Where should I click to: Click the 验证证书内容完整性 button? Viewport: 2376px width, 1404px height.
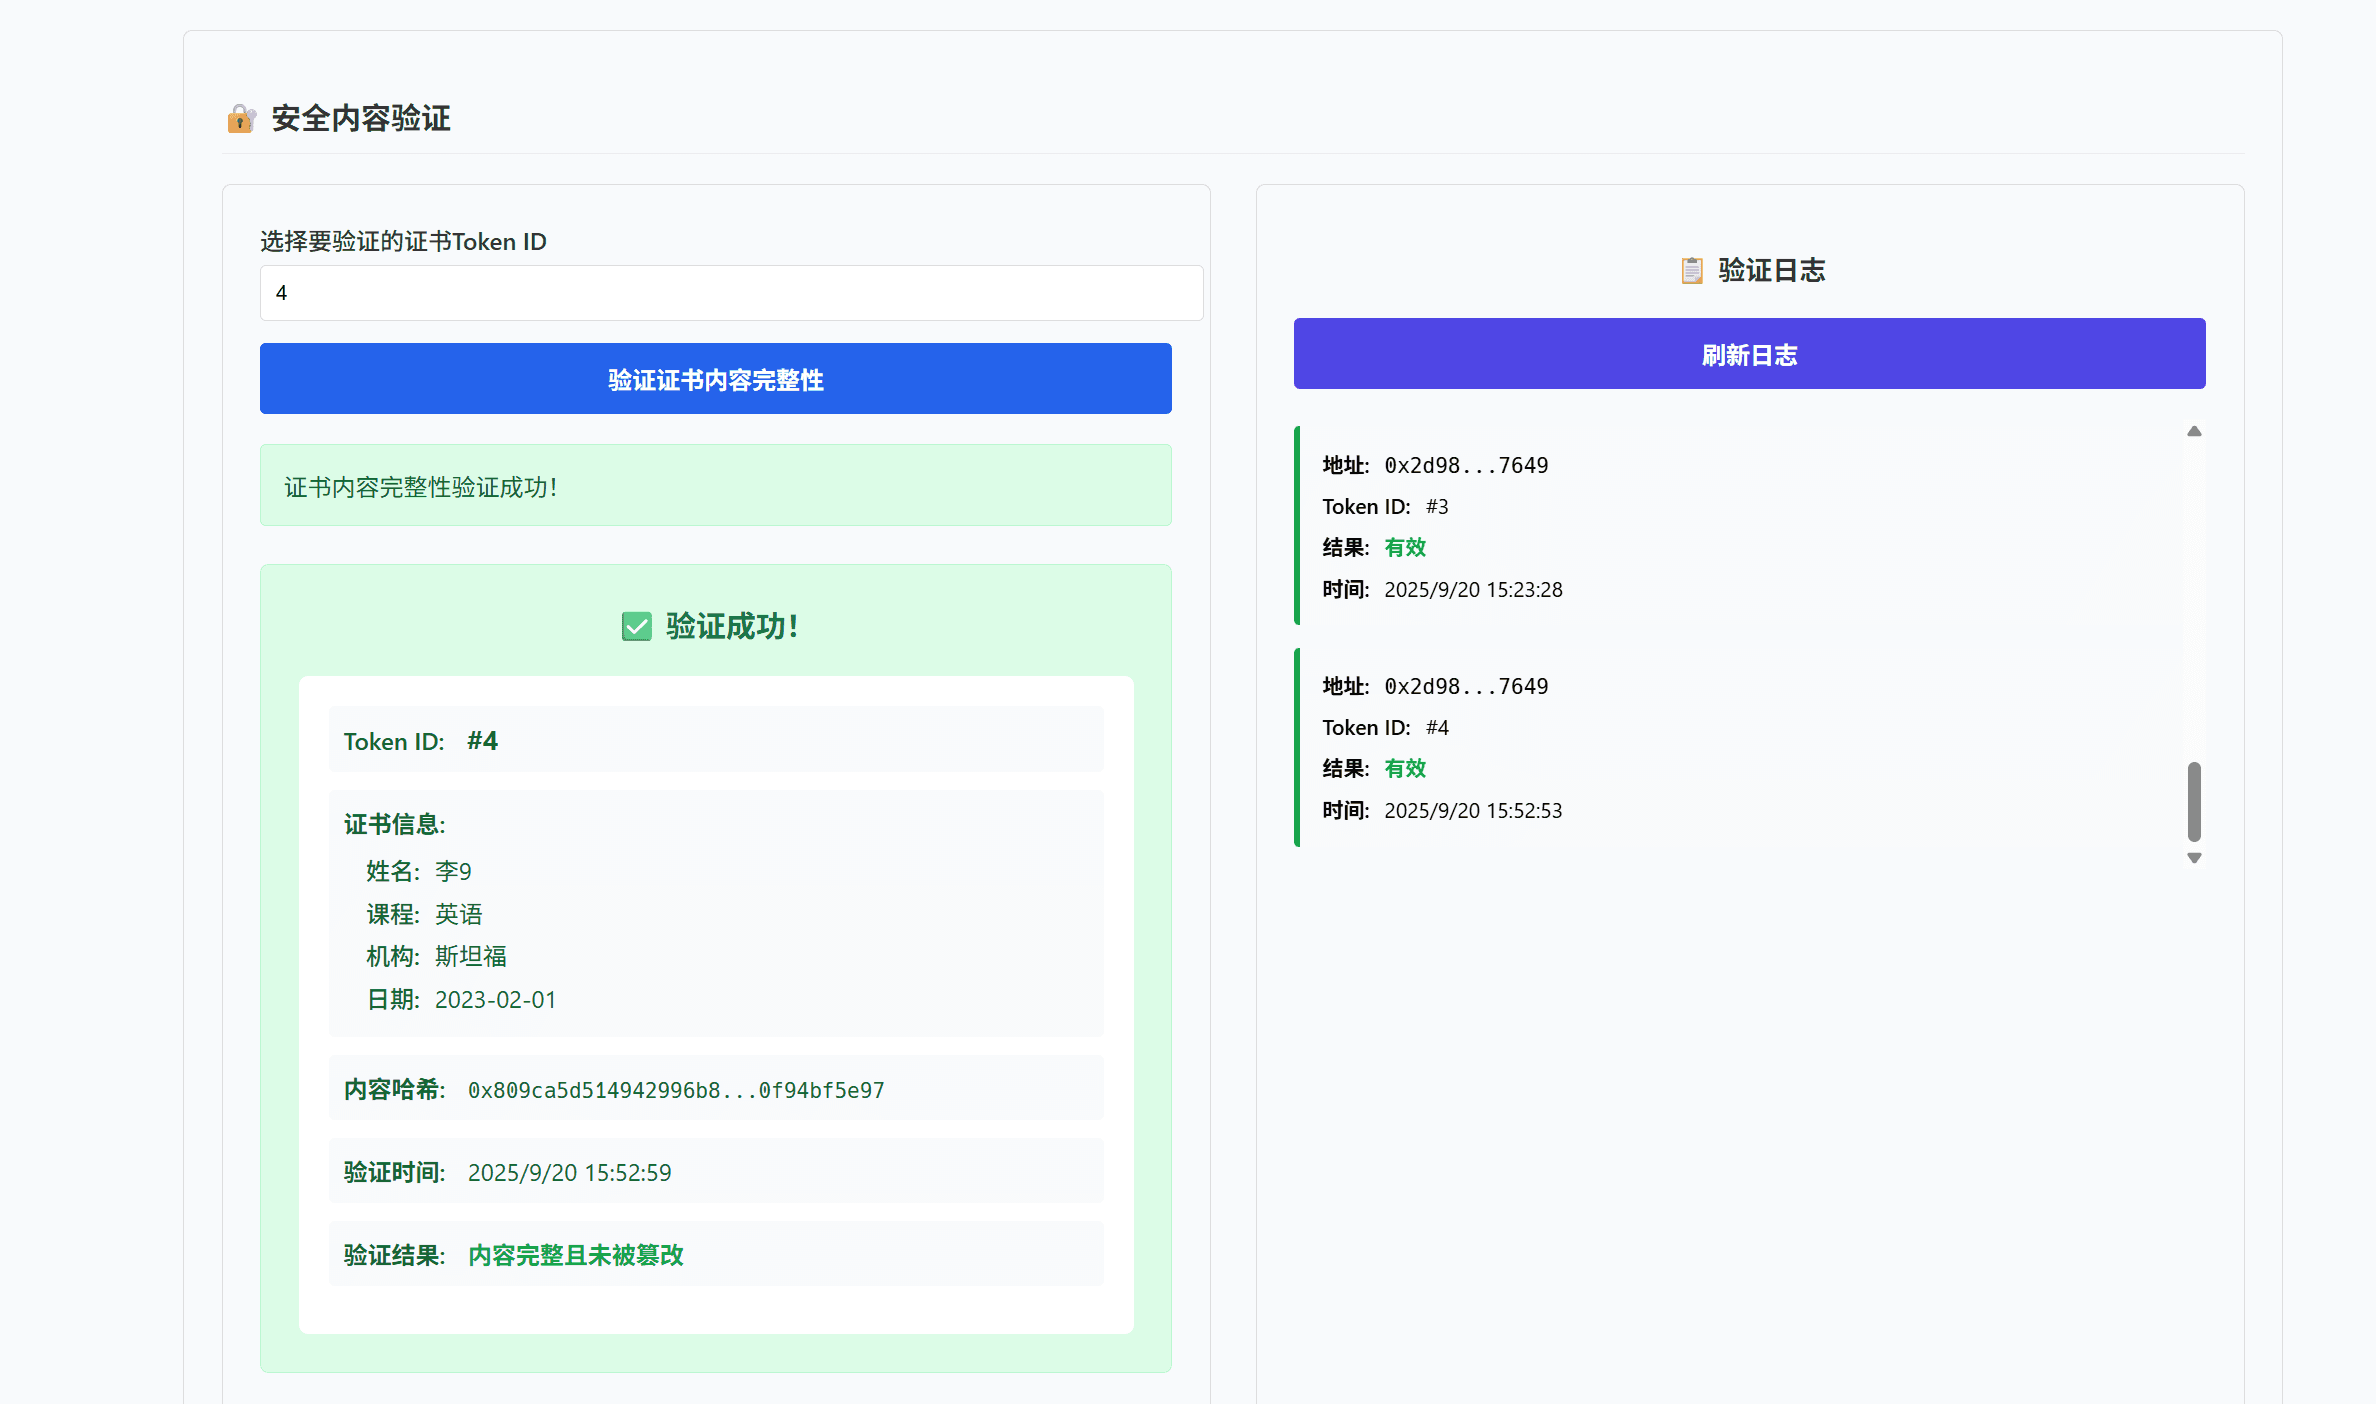coord(715,379)
